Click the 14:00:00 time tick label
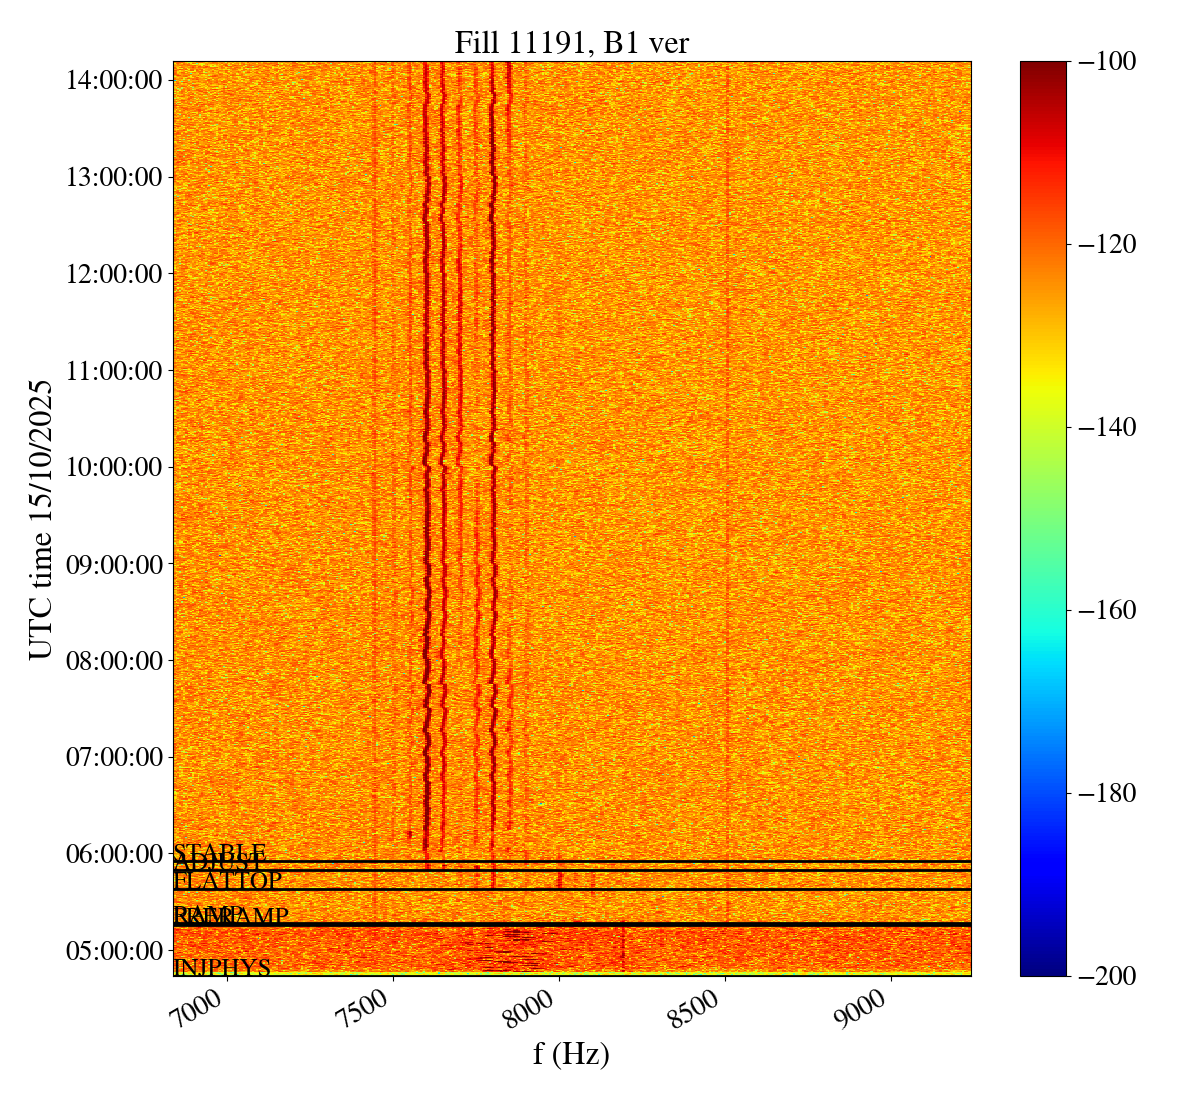Screen dimensions: 1200x1100 click(x=114, y=80)
